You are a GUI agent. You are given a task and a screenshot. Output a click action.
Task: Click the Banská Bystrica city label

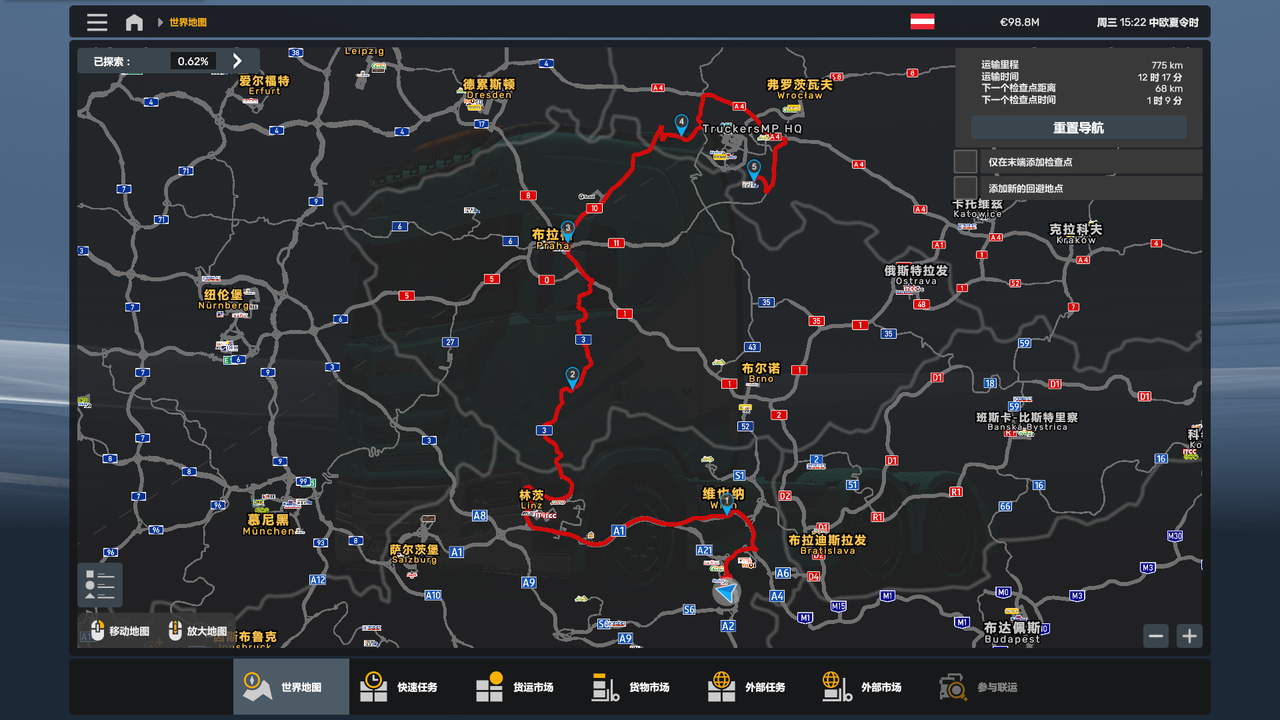click(x=1028, y=422)
